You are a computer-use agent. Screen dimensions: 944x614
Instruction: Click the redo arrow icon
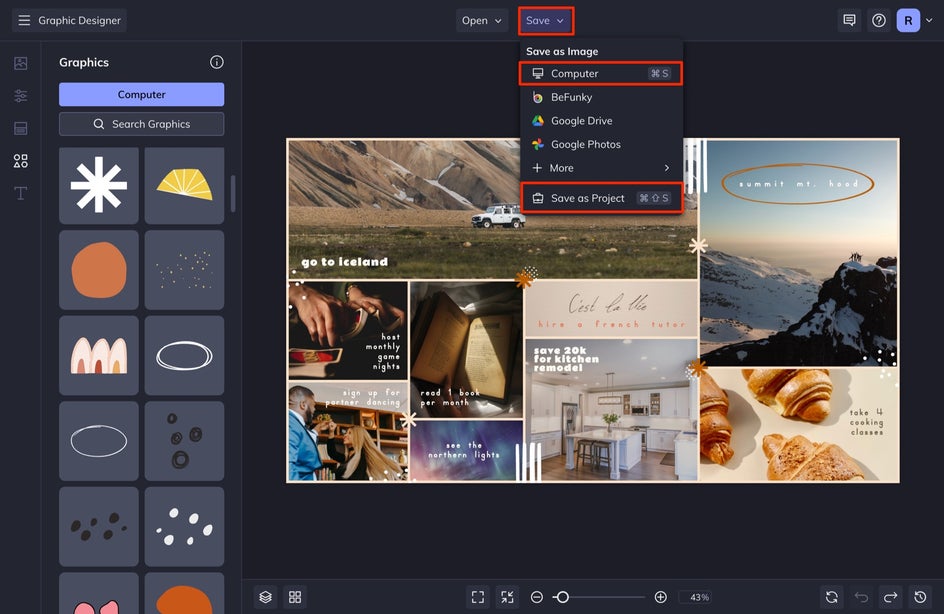[890, 597]
